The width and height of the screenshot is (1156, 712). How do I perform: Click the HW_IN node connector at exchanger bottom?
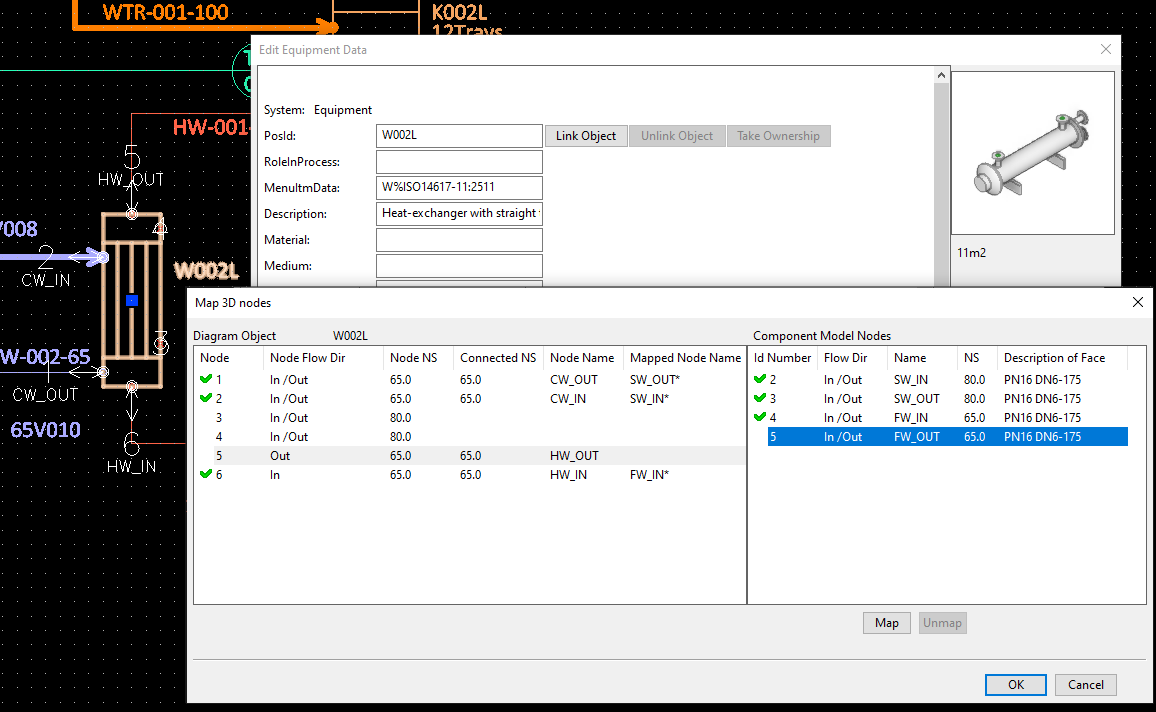click(x=132, y=386)
